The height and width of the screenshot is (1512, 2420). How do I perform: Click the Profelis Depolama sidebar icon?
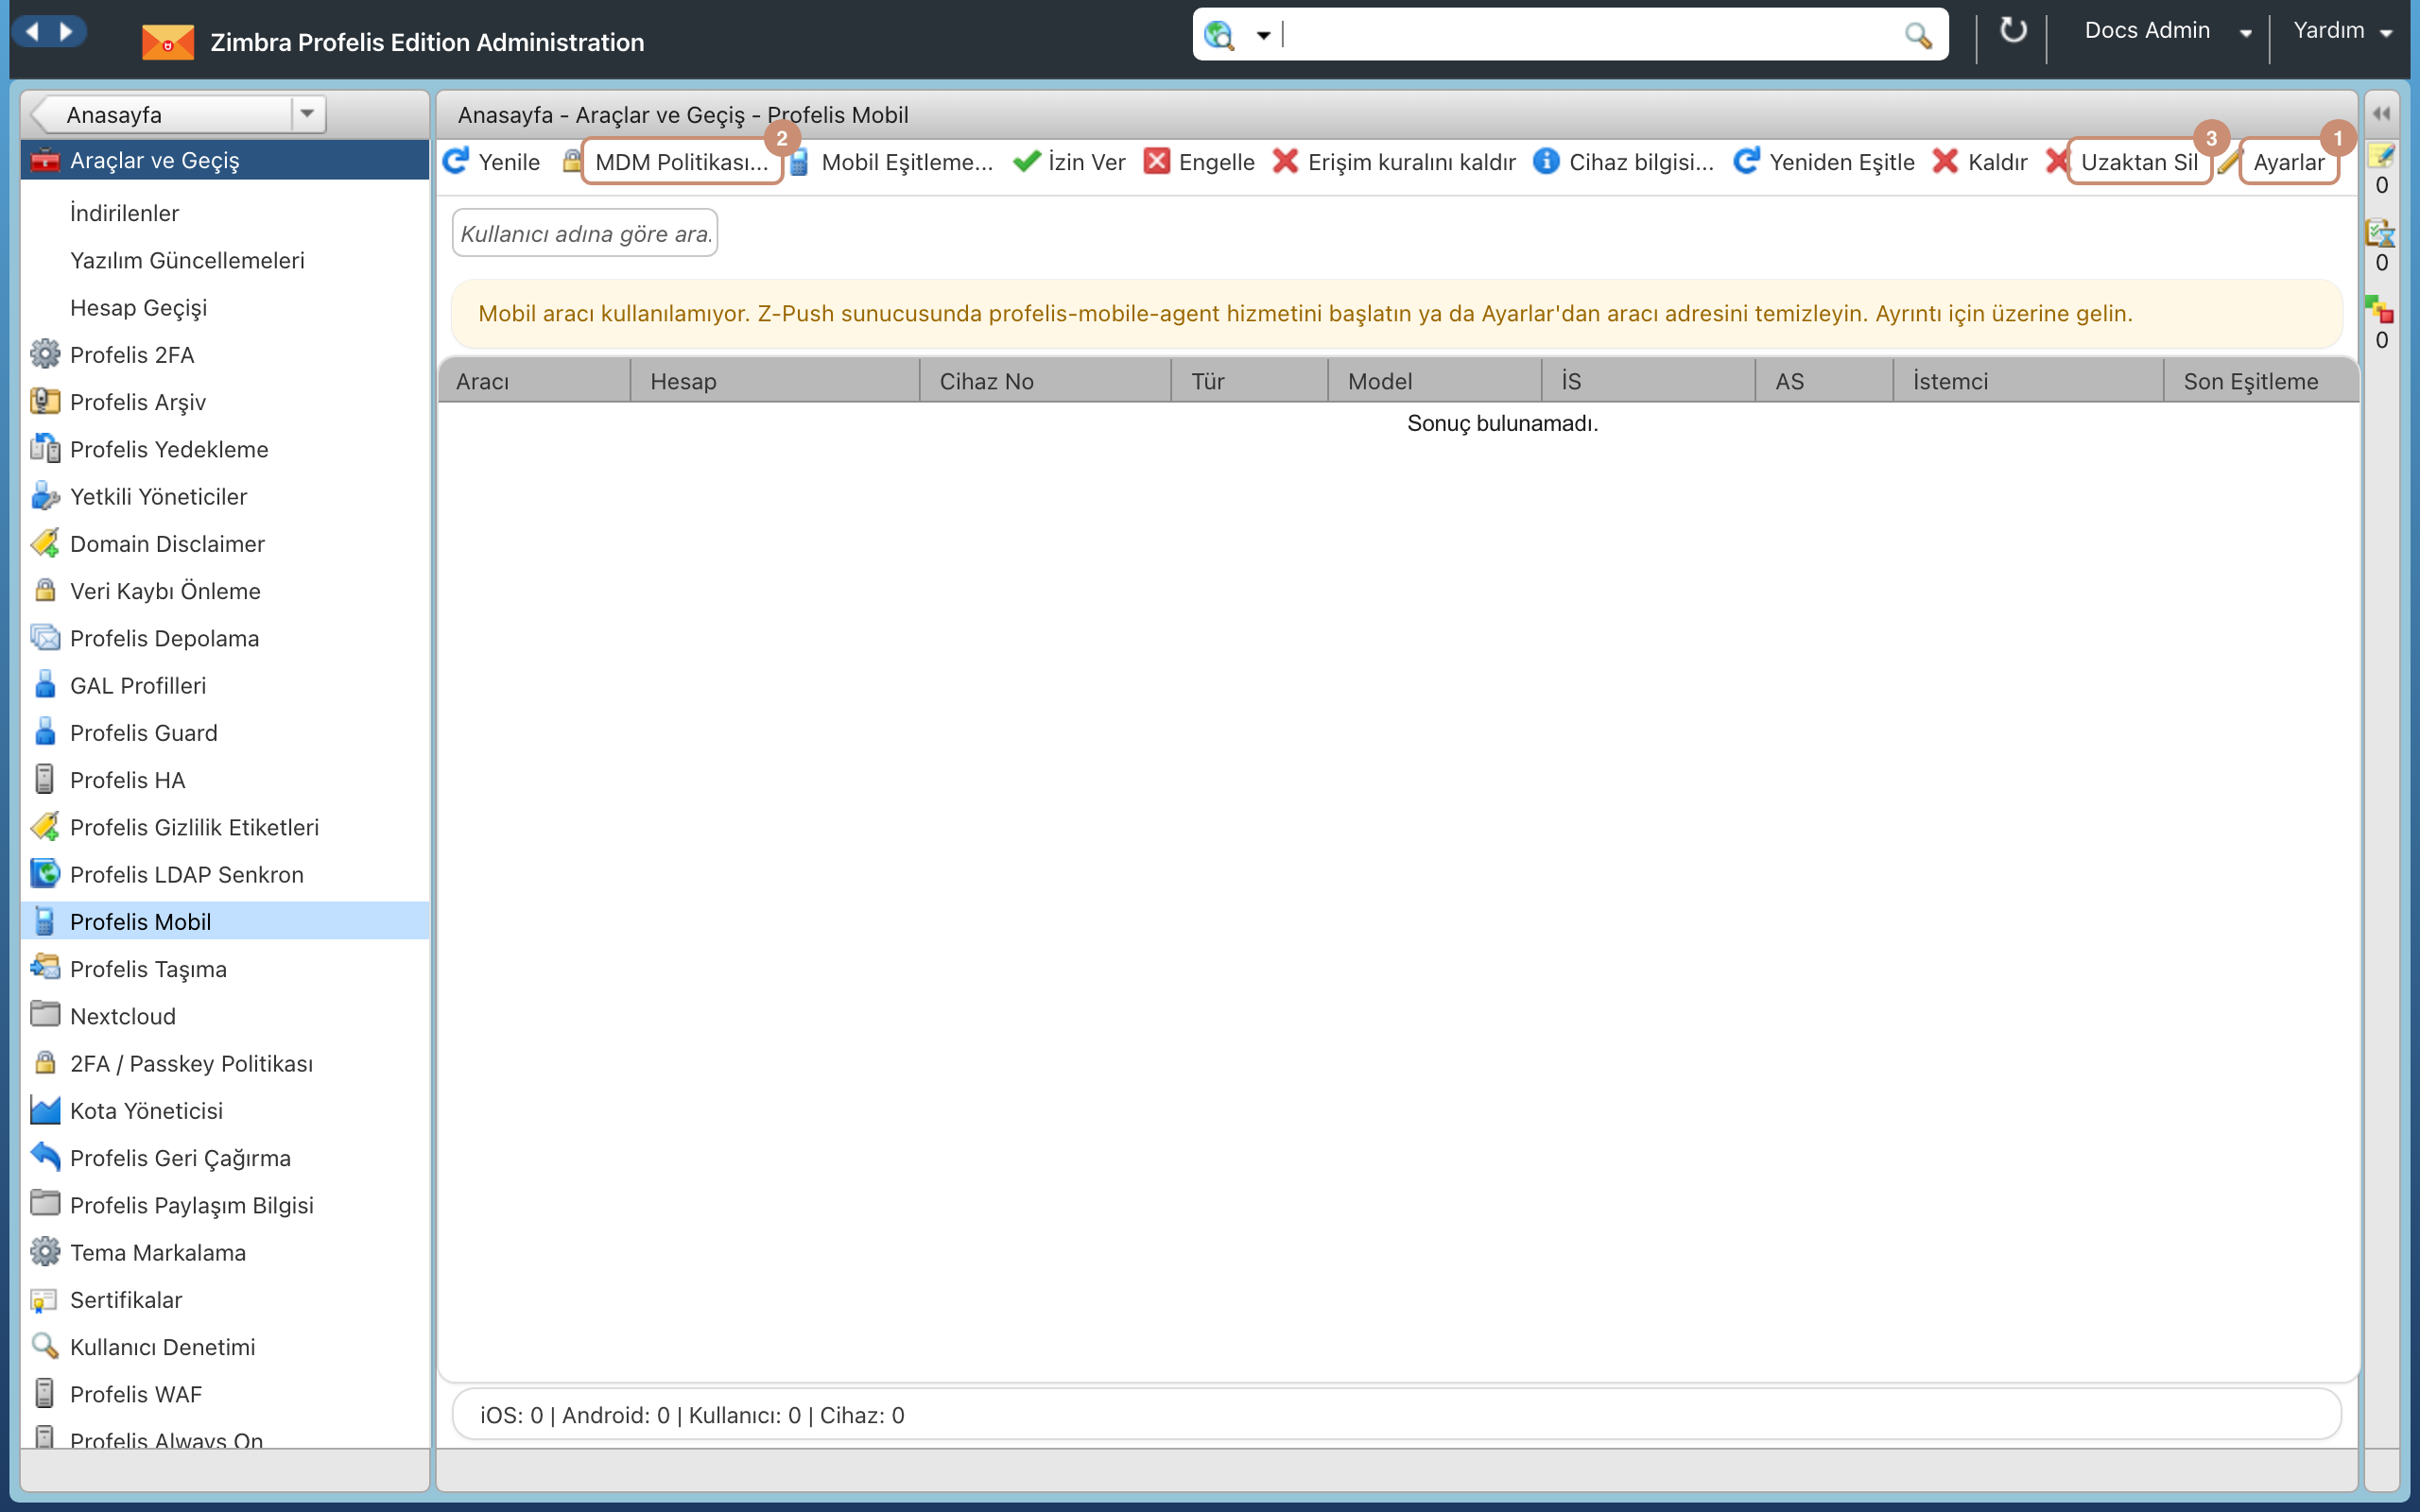[x=44, y=637]
